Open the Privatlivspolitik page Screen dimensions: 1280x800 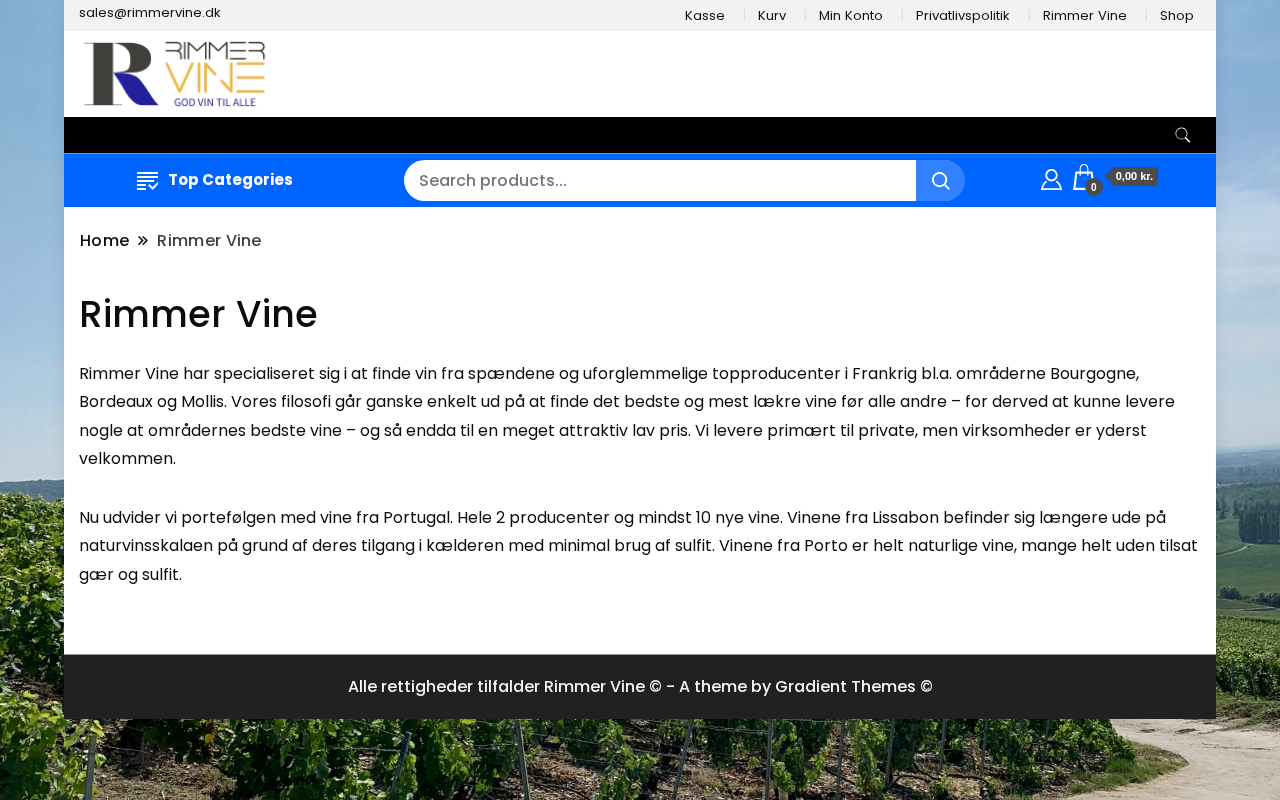[963, 15]
